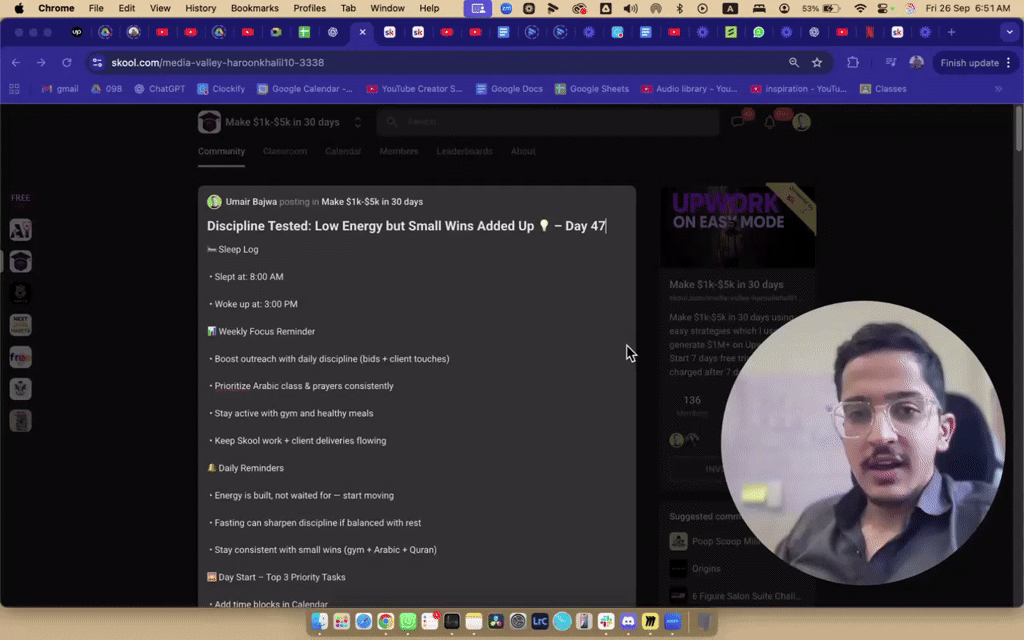Open the About tab
The image size is (1024, 640).
523,151
